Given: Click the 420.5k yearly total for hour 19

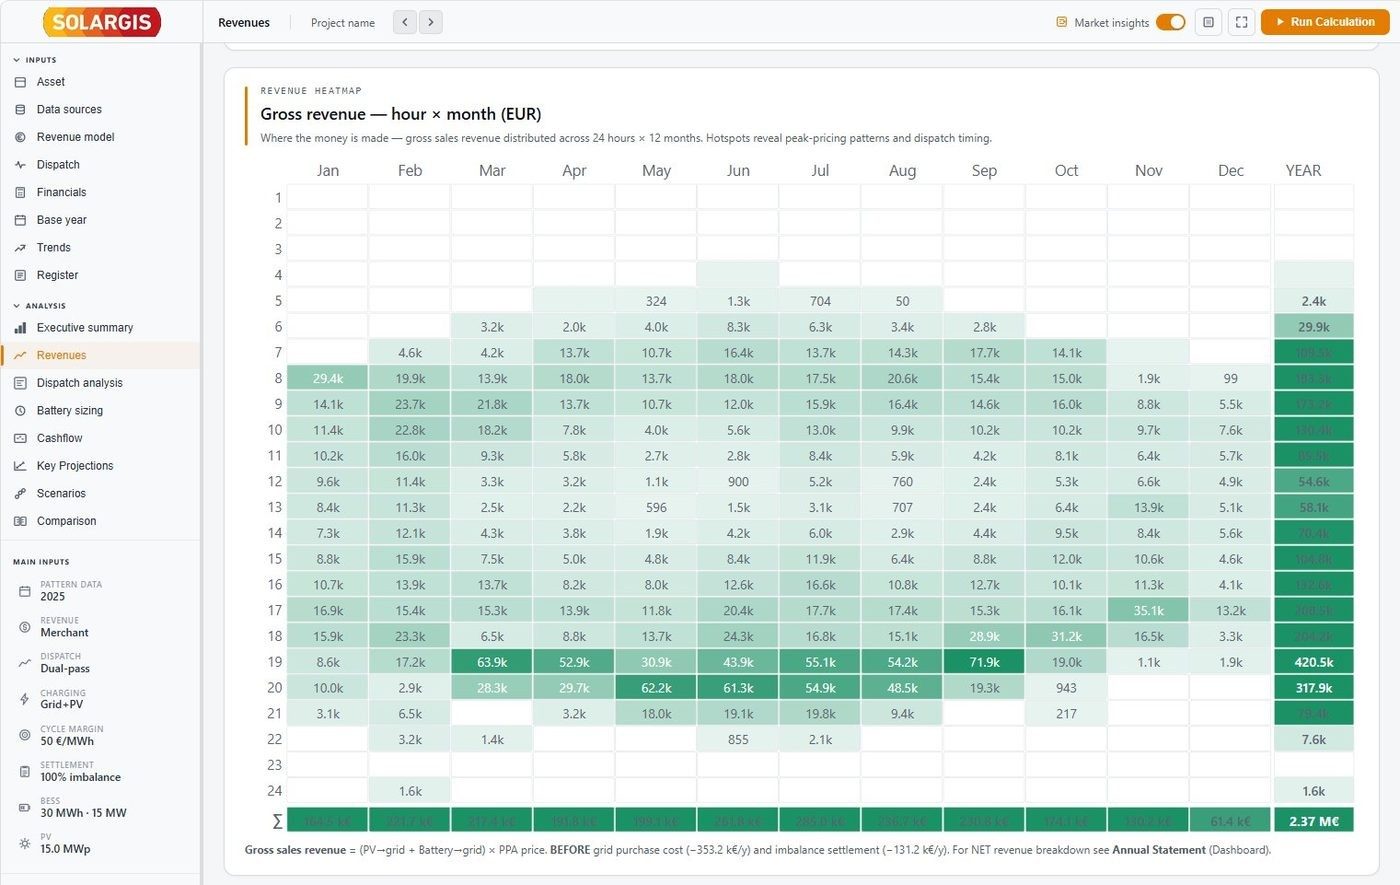Looking at the screenshot, I should [x=1313, y=662].
